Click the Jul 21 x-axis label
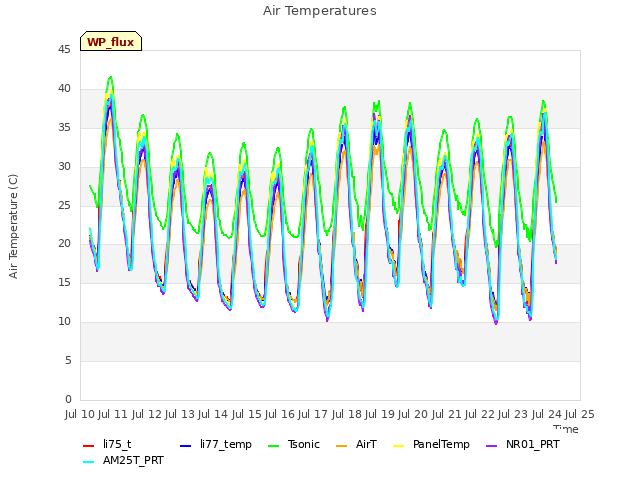 click(x=446, y=415)
